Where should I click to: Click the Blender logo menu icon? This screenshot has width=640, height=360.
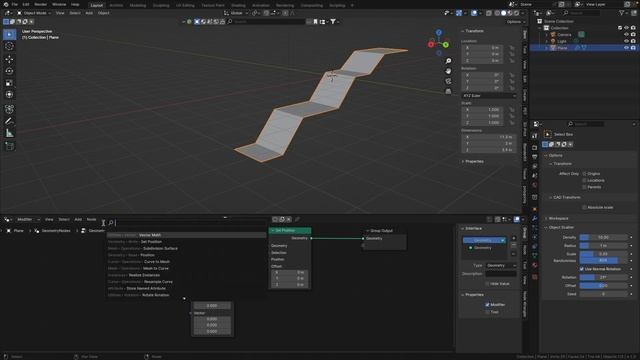point(5,4)
